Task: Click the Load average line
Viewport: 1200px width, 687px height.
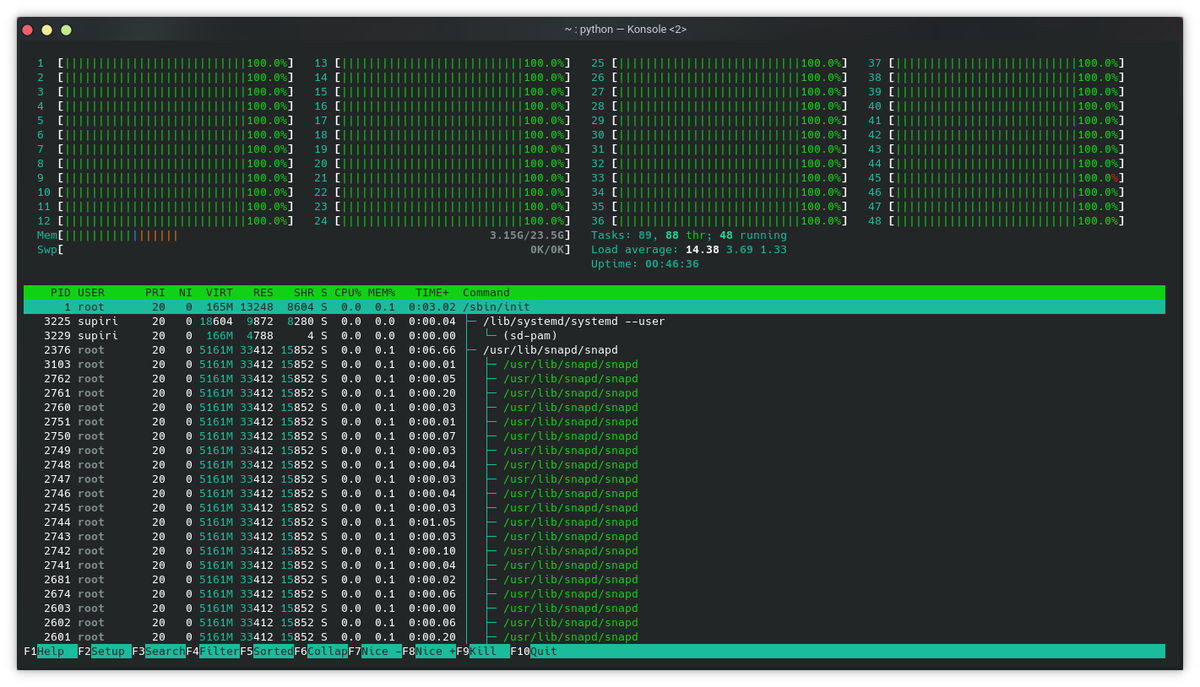Action: (689, 250)
